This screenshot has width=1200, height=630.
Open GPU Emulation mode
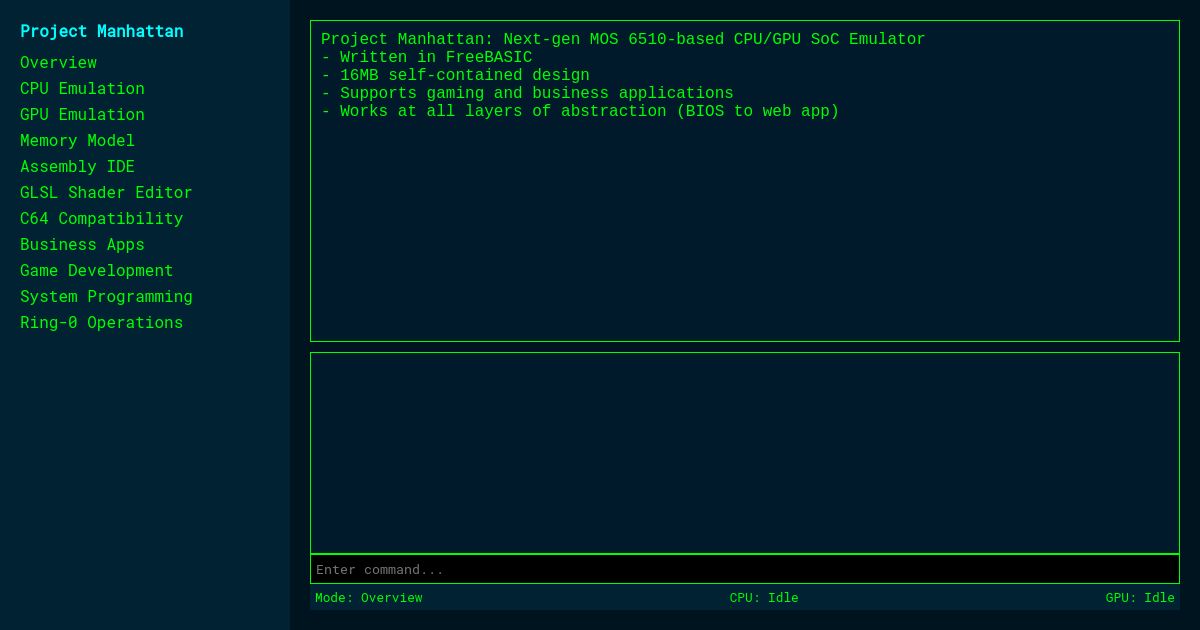pos(82,114)
